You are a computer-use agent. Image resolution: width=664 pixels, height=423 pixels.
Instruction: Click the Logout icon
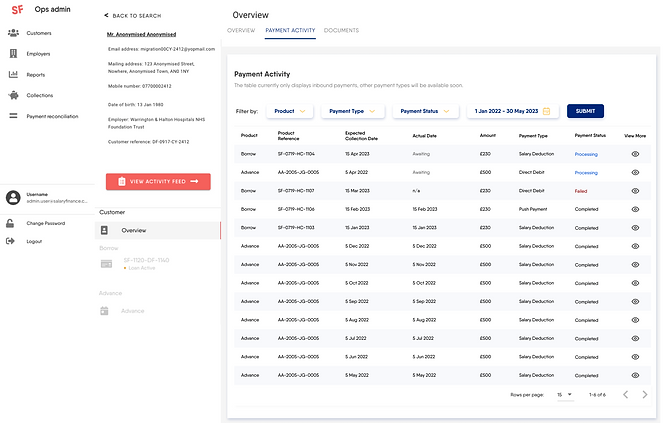(x=10, y=241)
